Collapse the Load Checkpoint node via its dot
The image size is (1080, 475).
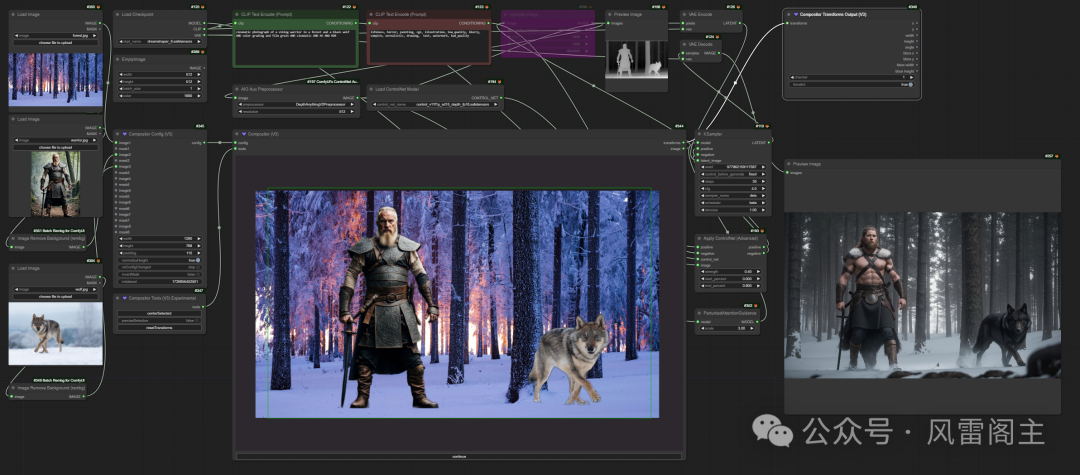(118, 14)
